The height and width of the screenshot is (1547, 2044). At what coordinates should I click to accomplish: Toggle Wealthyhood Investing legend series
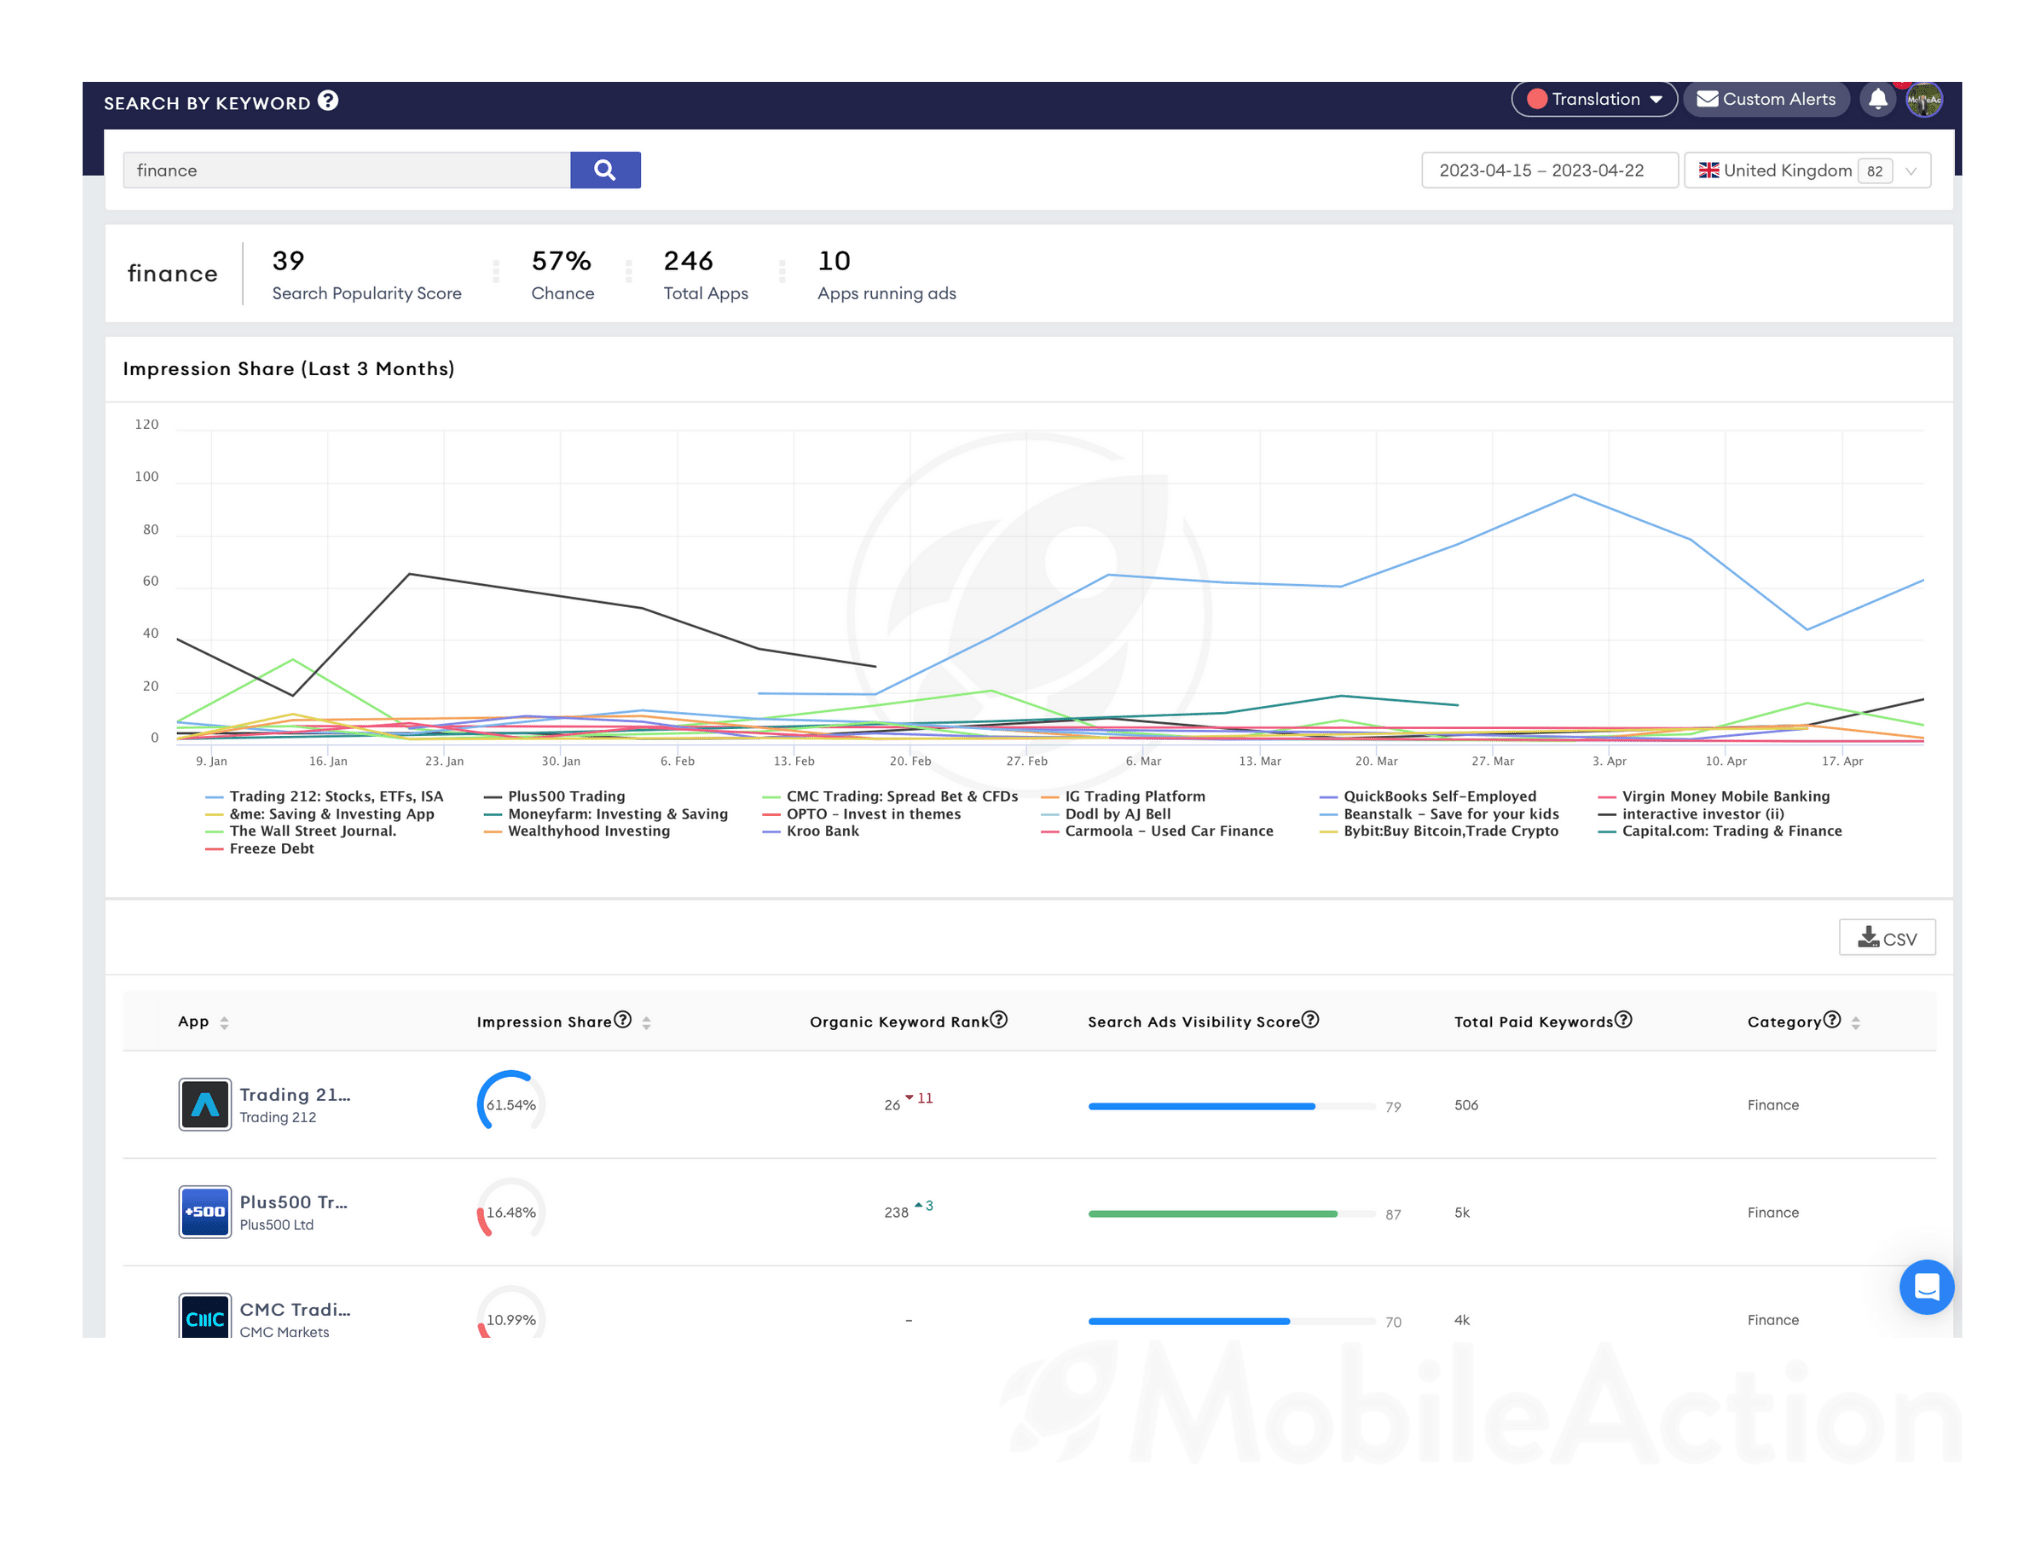point(577,831)
